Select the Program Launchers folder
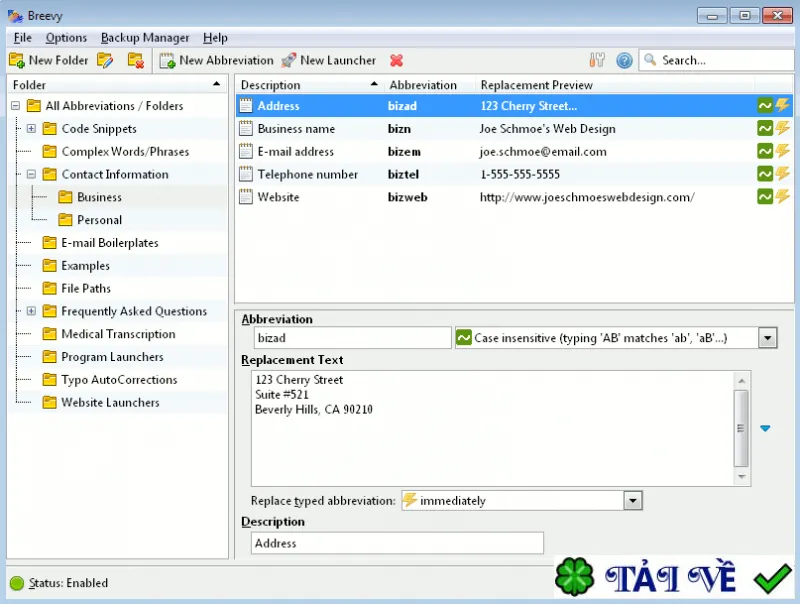This screenshot has width=800, height=604. [x=112, y=357]
